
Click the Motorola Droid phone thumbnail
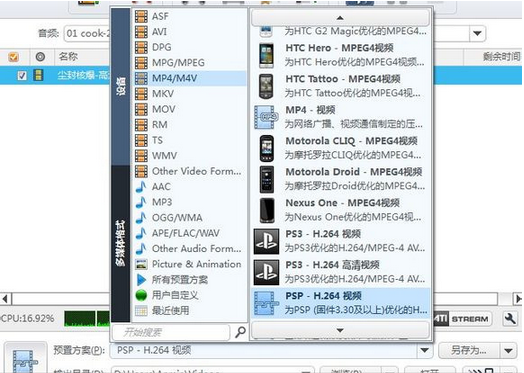pyautogui.click(x=266, y=179)
